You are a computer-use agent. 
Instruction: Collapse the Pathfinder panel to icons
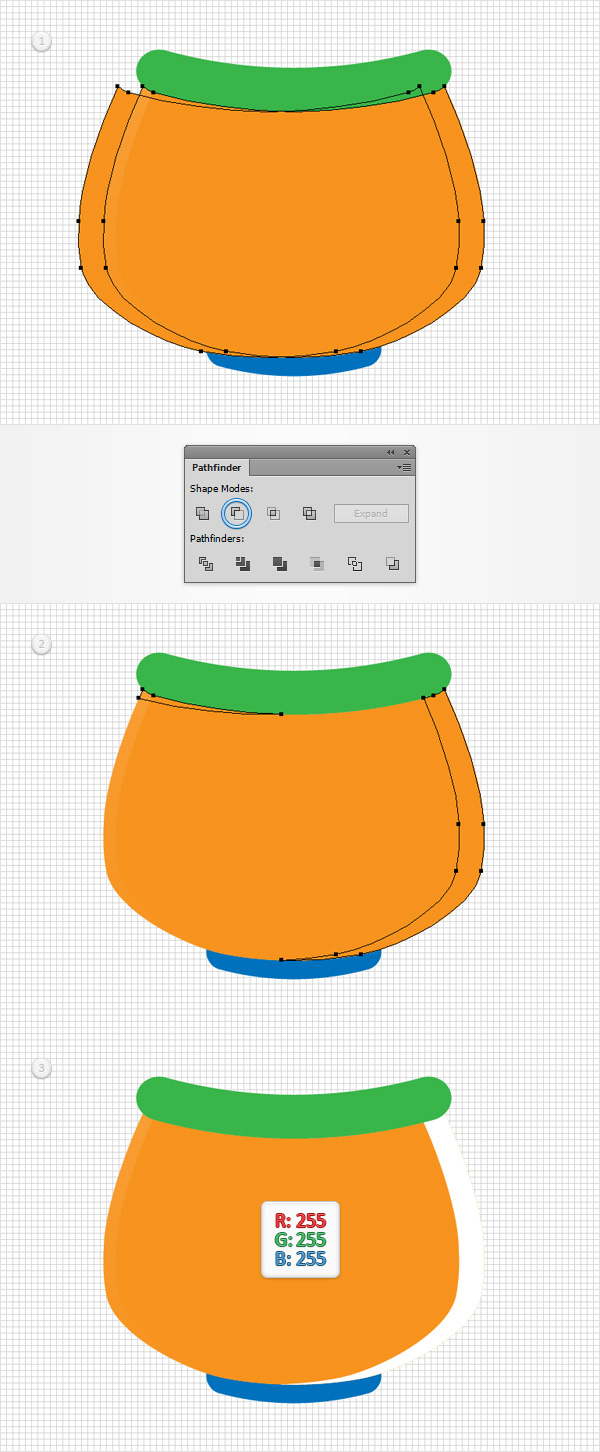(391, 452)
